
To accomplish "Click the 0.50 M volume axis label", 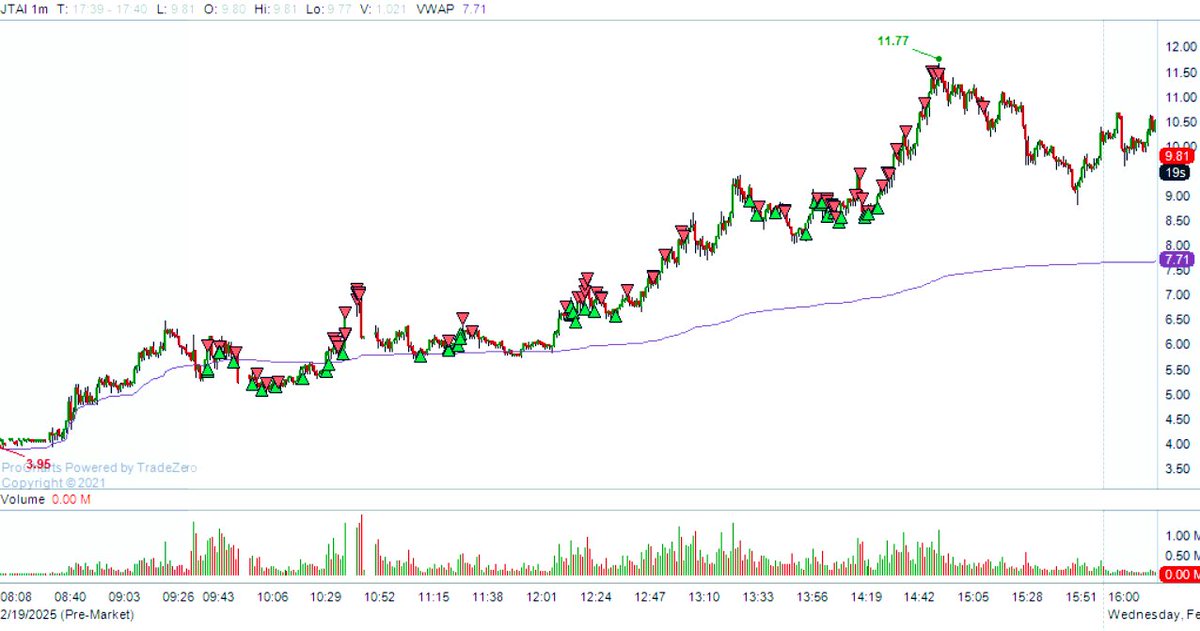I will [1182, 556].
